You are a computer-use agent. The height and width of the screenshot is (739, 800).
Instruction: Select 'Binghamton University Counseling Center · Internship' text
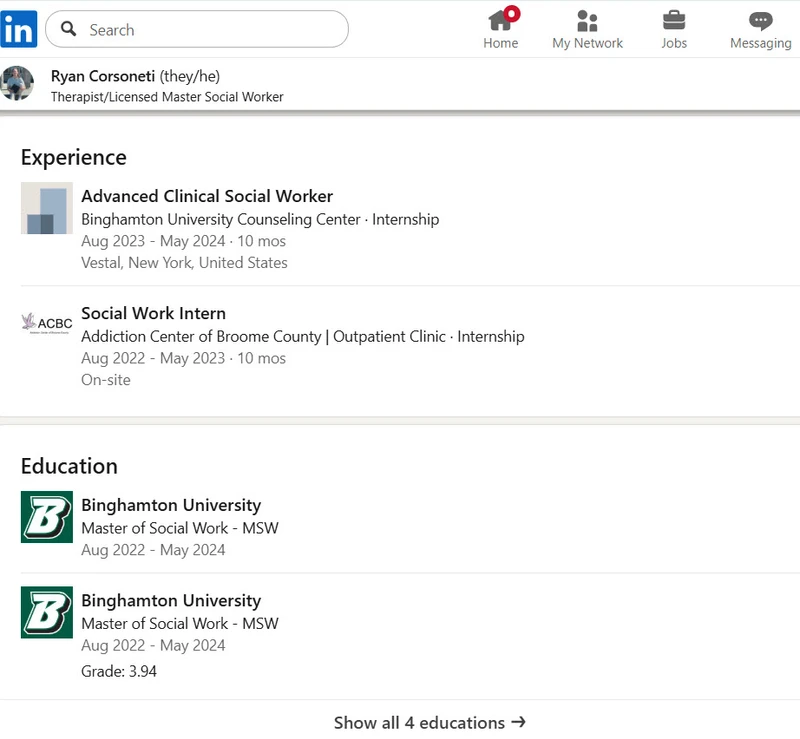[x=260, y=219]
